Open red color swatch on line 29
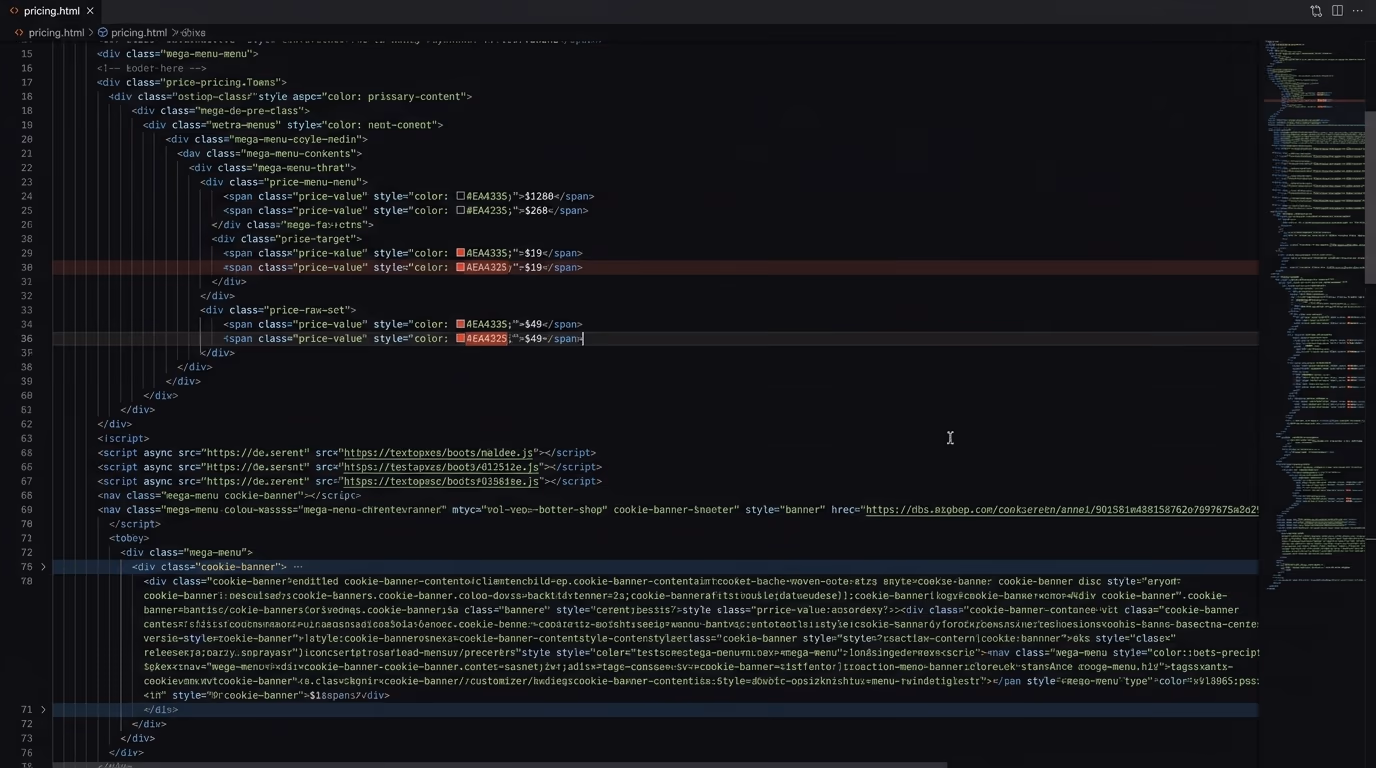The height and width of the screenshot is (768, 1376). [461, 253]
